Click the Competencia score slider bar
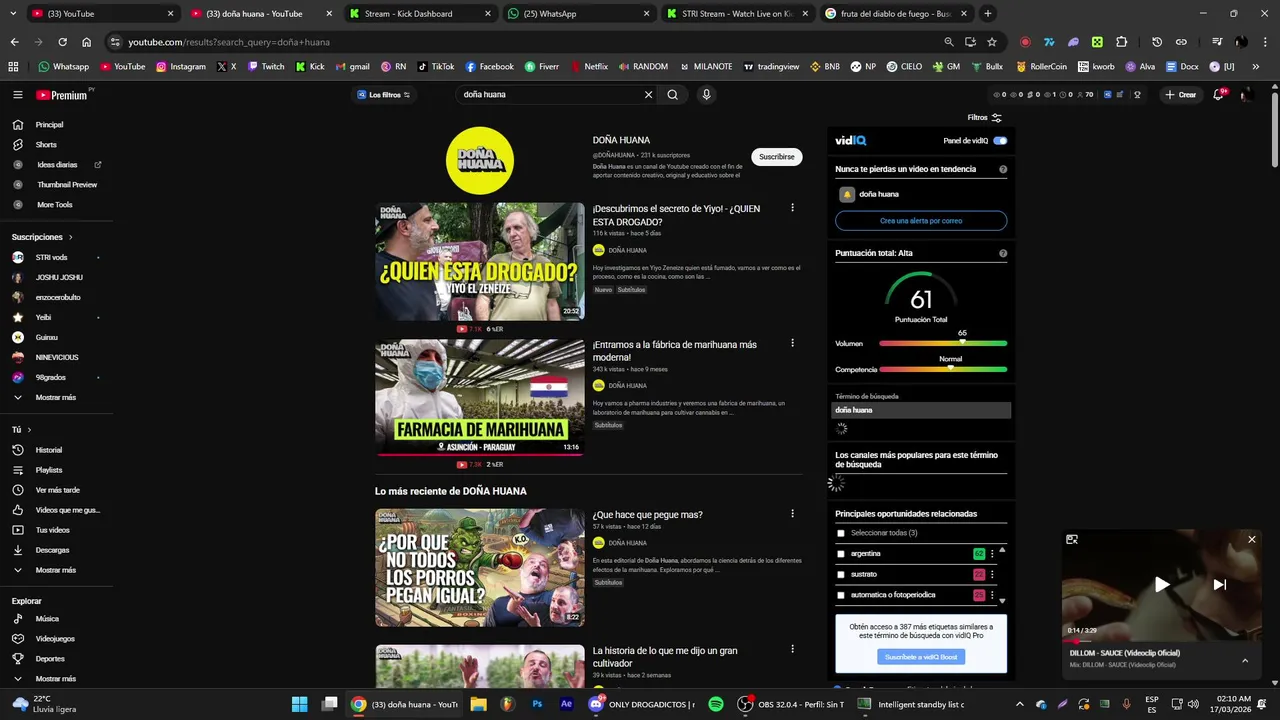This screenshot has height=720, width=1280. click(x=943, y=370)
